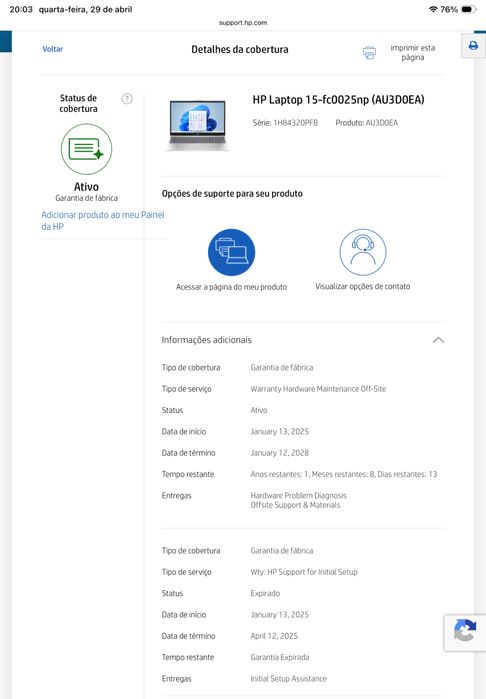Viewport: 486px width, 699px height.
Task: Open the blue Acessar a página do meu produto icon
Action: point(231,252)
